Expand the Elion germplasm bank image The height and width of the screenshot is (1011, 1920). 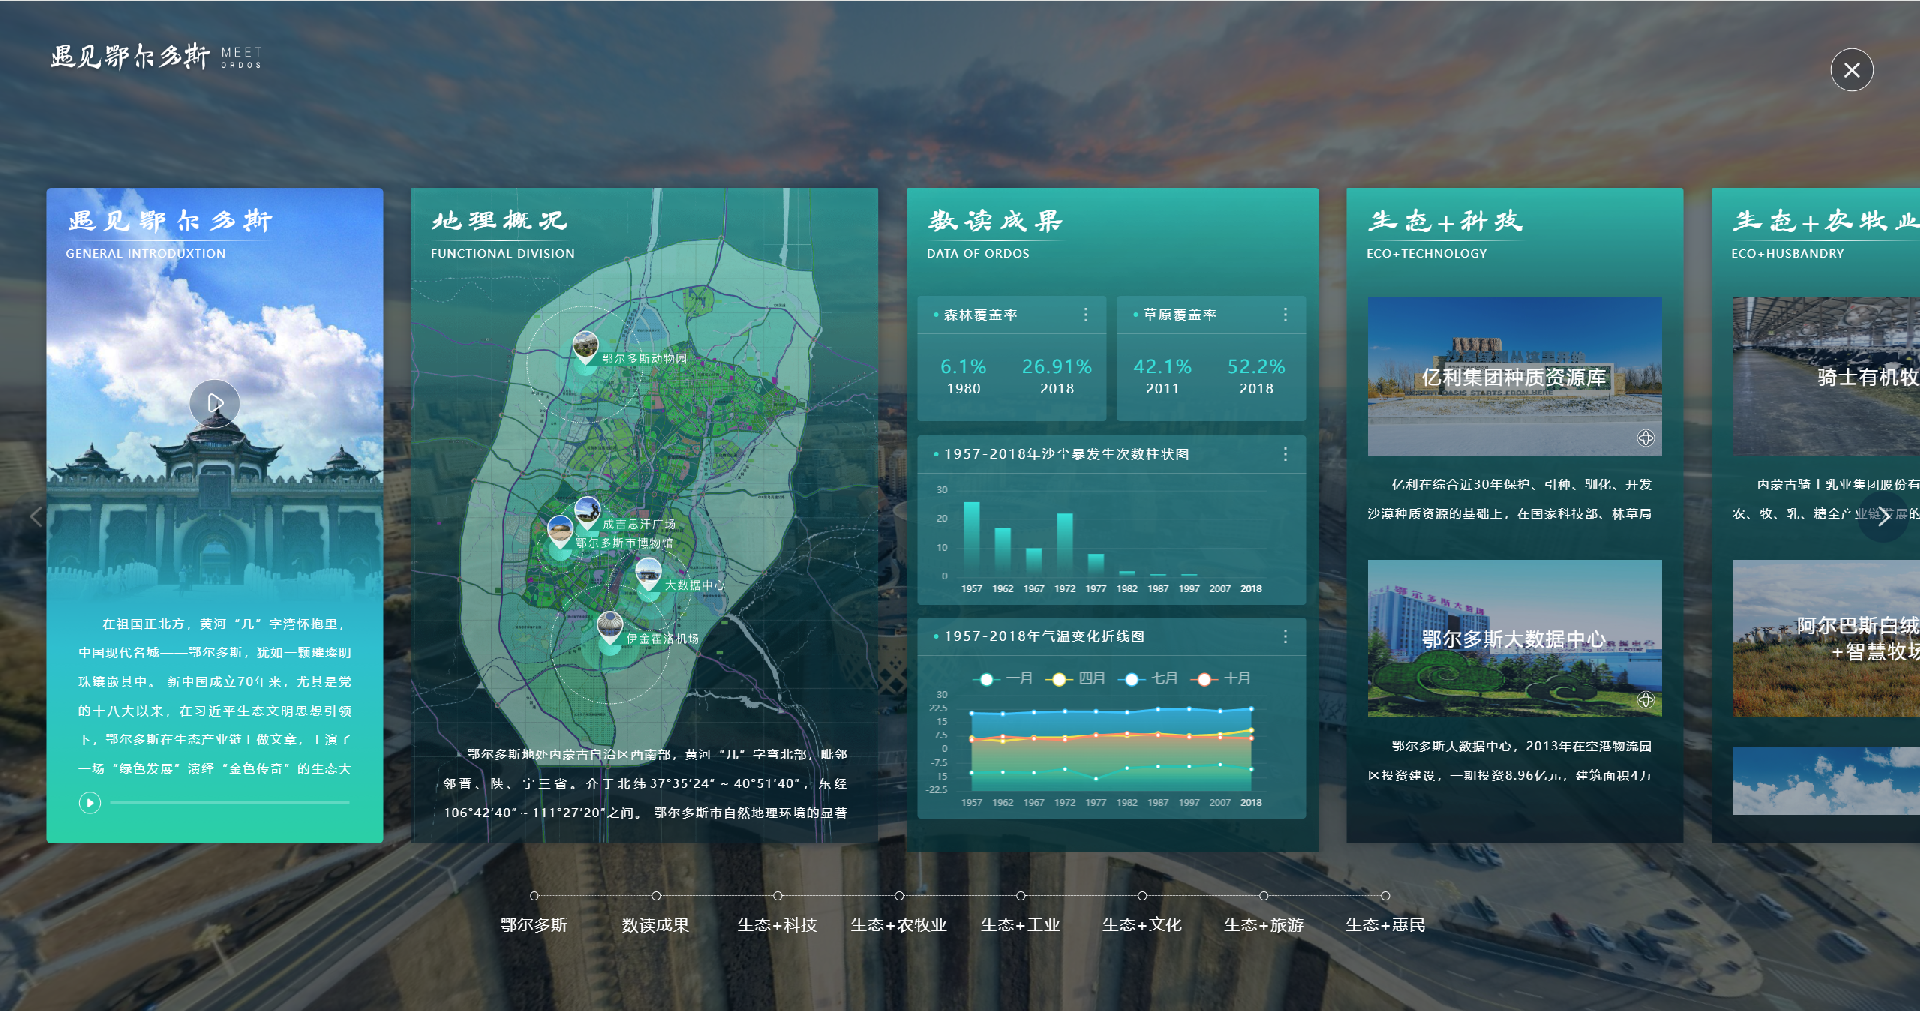click(1645, 438)
